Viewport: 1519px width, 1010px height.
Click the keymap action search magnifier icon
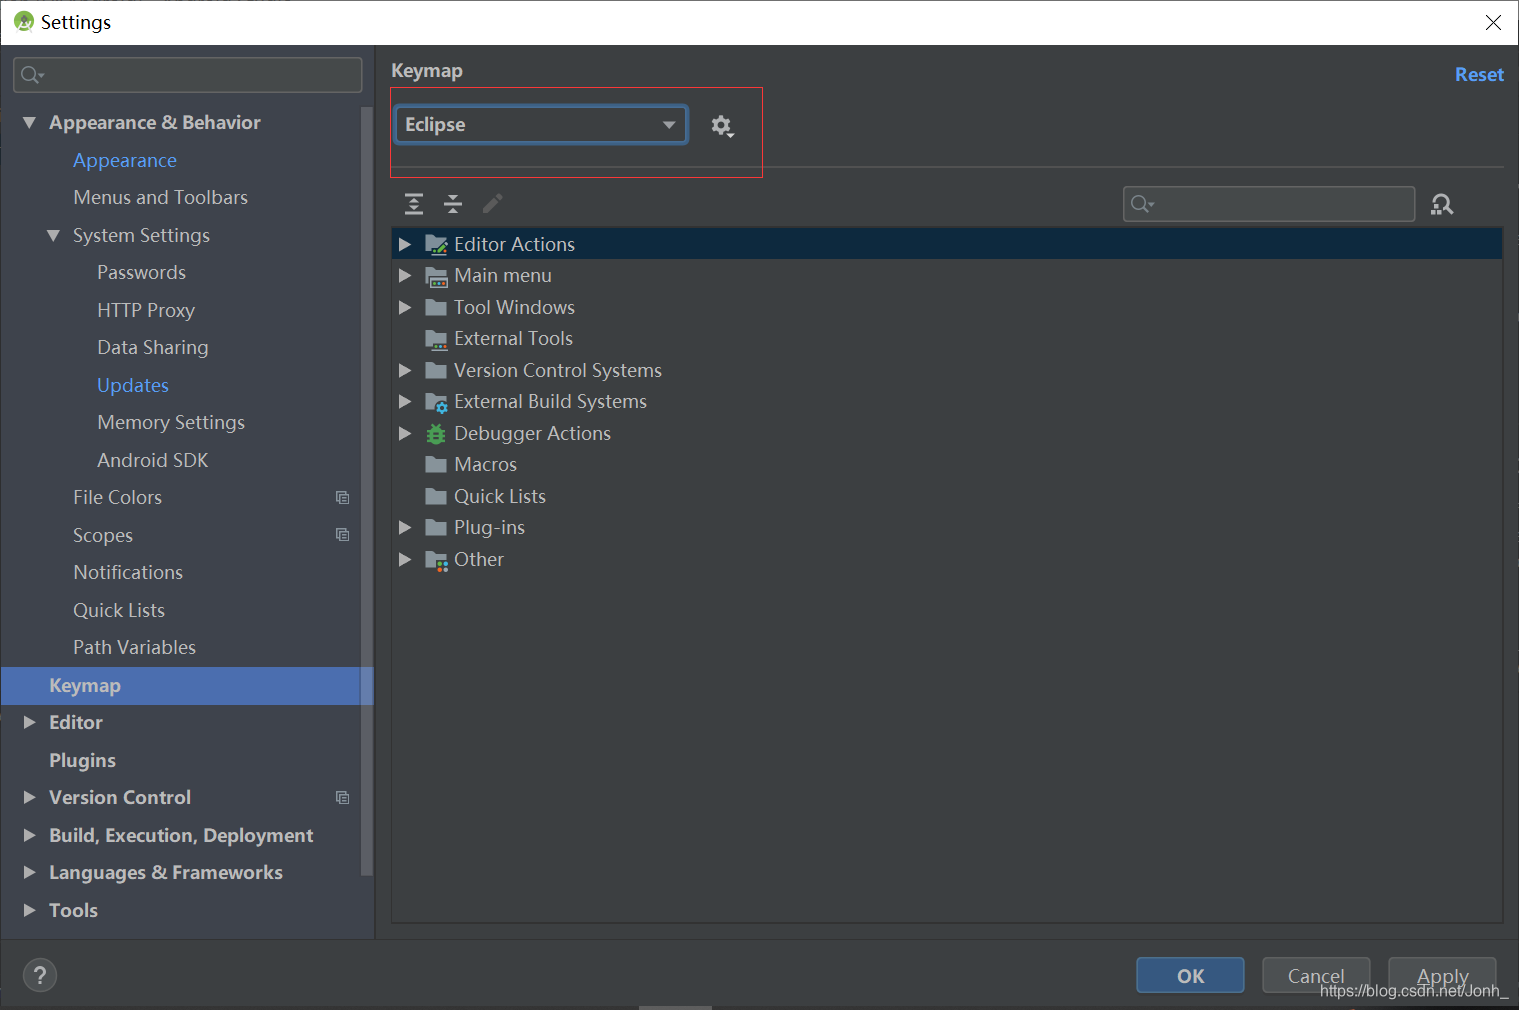click(1141, 204)
